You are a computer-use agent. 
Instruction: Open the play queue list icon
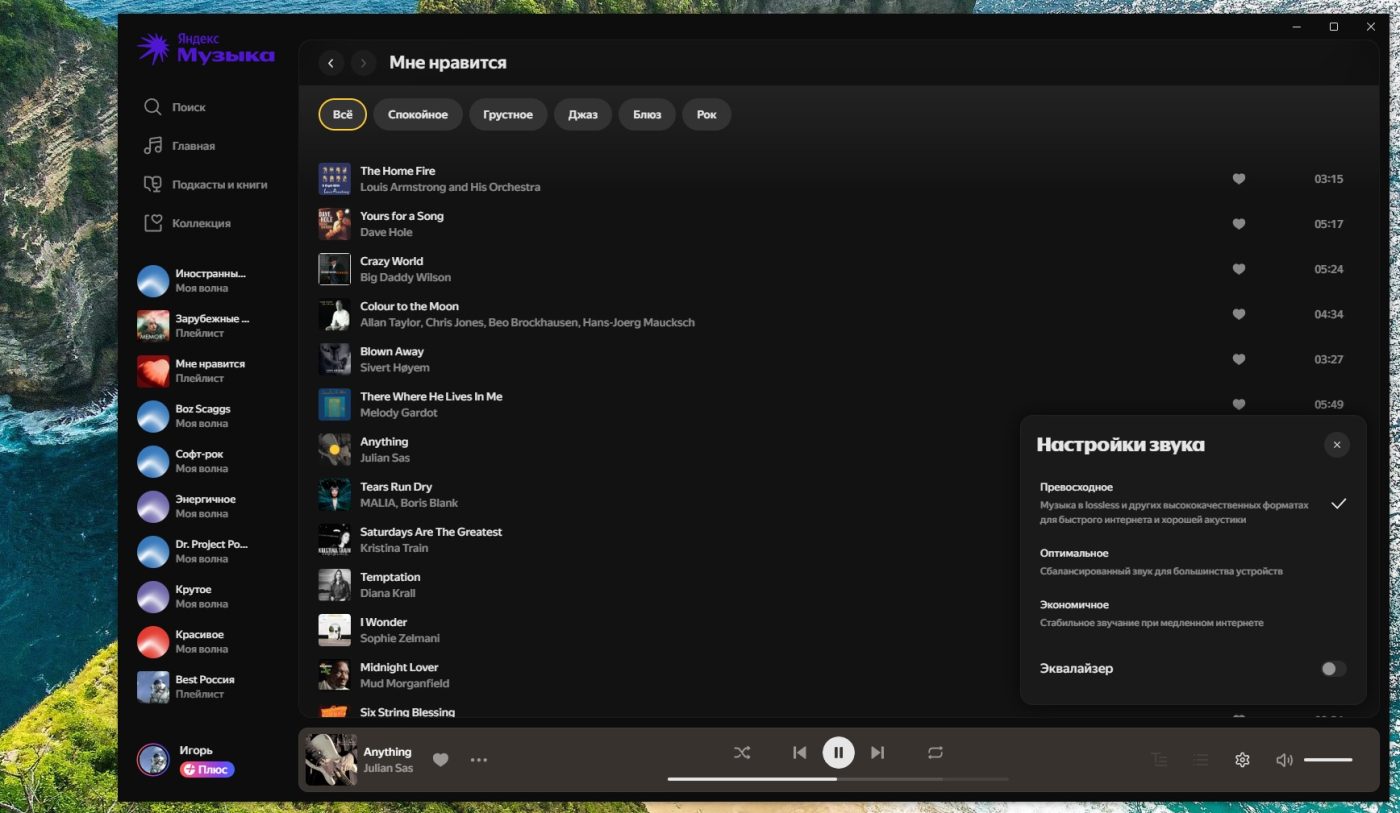pyautogui.click(x=1201, y=760)
